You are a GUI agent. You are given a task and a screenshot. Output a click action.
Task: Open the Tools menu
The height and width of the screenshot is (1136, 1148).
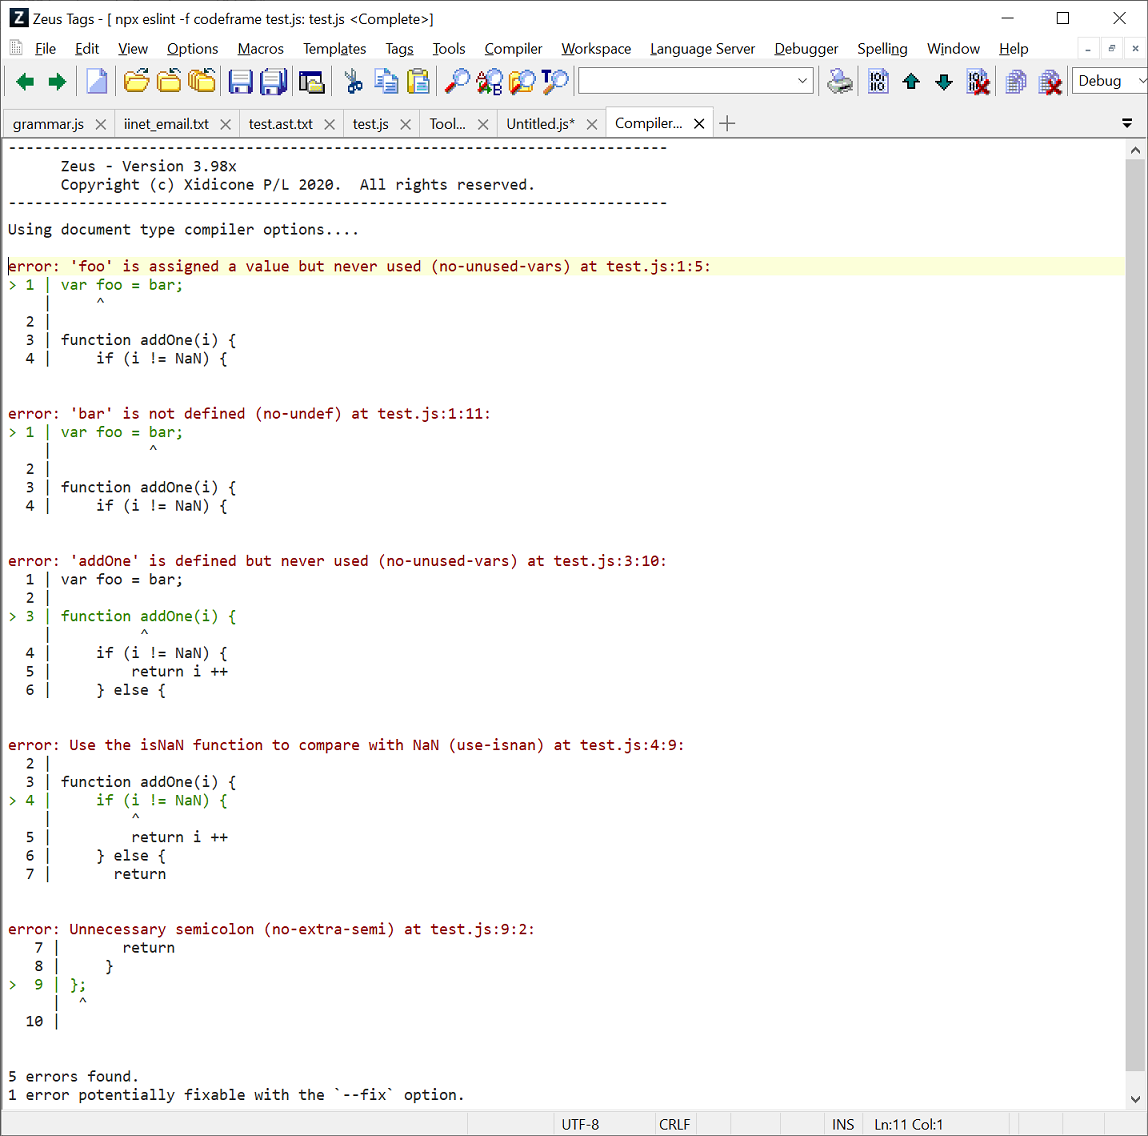click(x=449, y=48)
